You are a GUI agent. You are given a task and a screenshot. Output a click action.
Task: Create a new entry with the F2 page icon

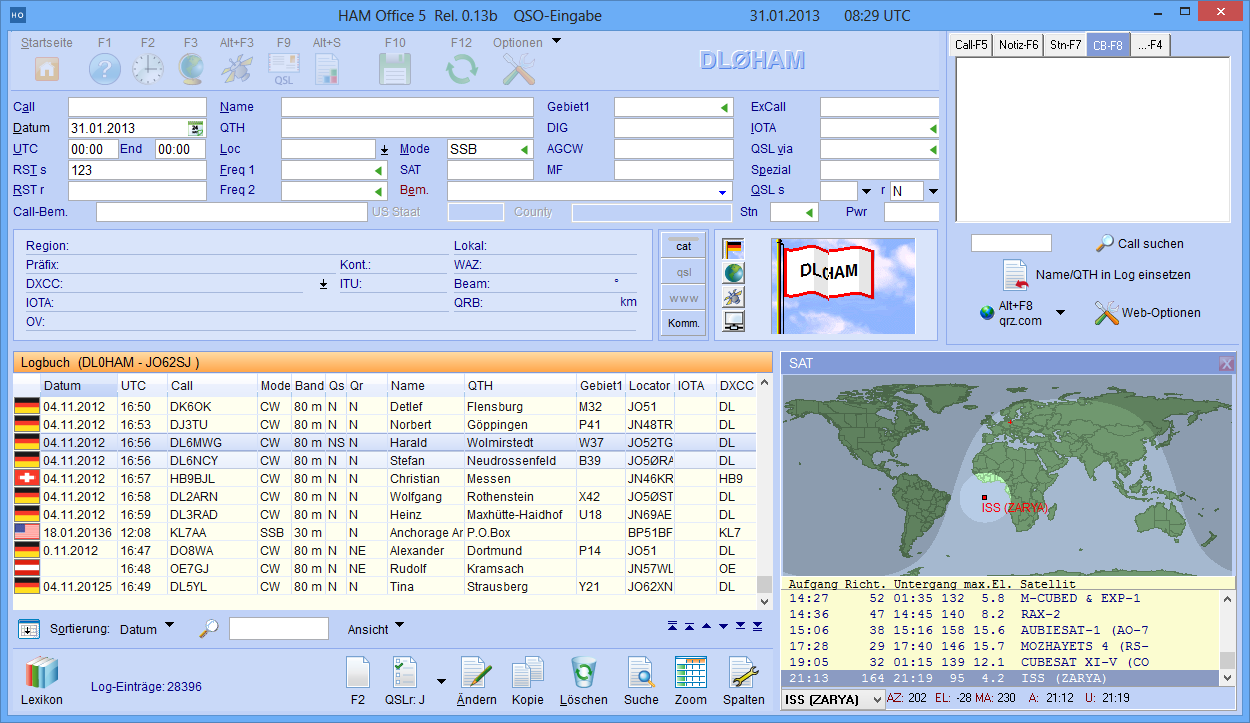click(x=358, y=672)
